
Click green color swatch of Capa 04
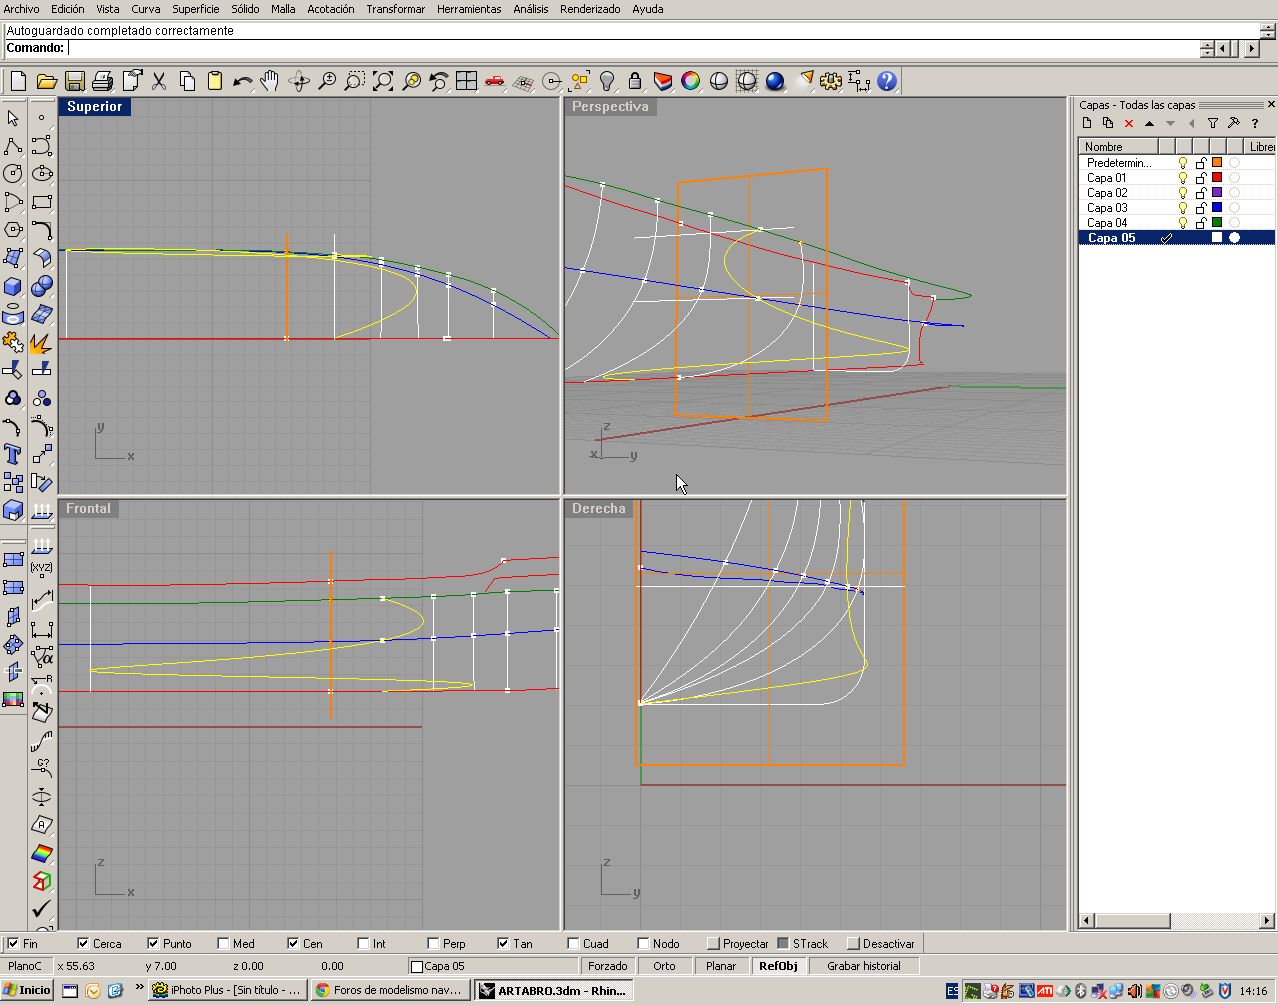pyautogui.click(x=1217, y=223)
